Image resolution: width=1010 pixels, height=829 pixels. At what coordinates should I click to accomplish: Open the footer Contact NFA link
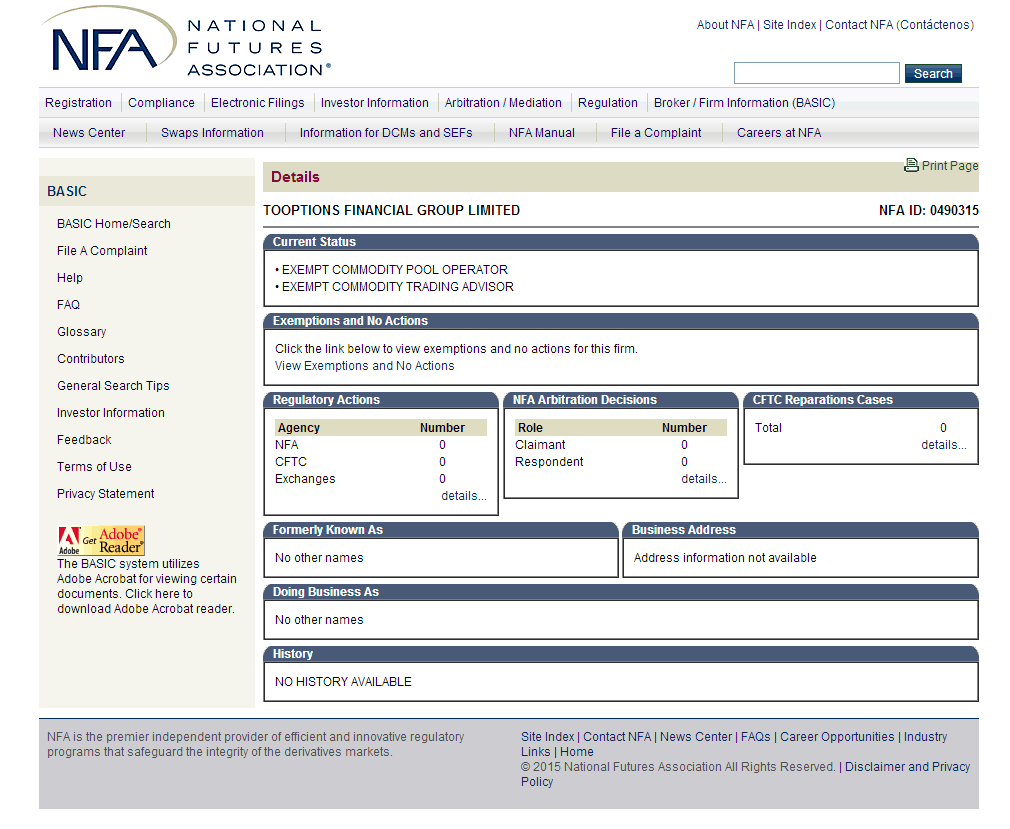coord(617,737)
